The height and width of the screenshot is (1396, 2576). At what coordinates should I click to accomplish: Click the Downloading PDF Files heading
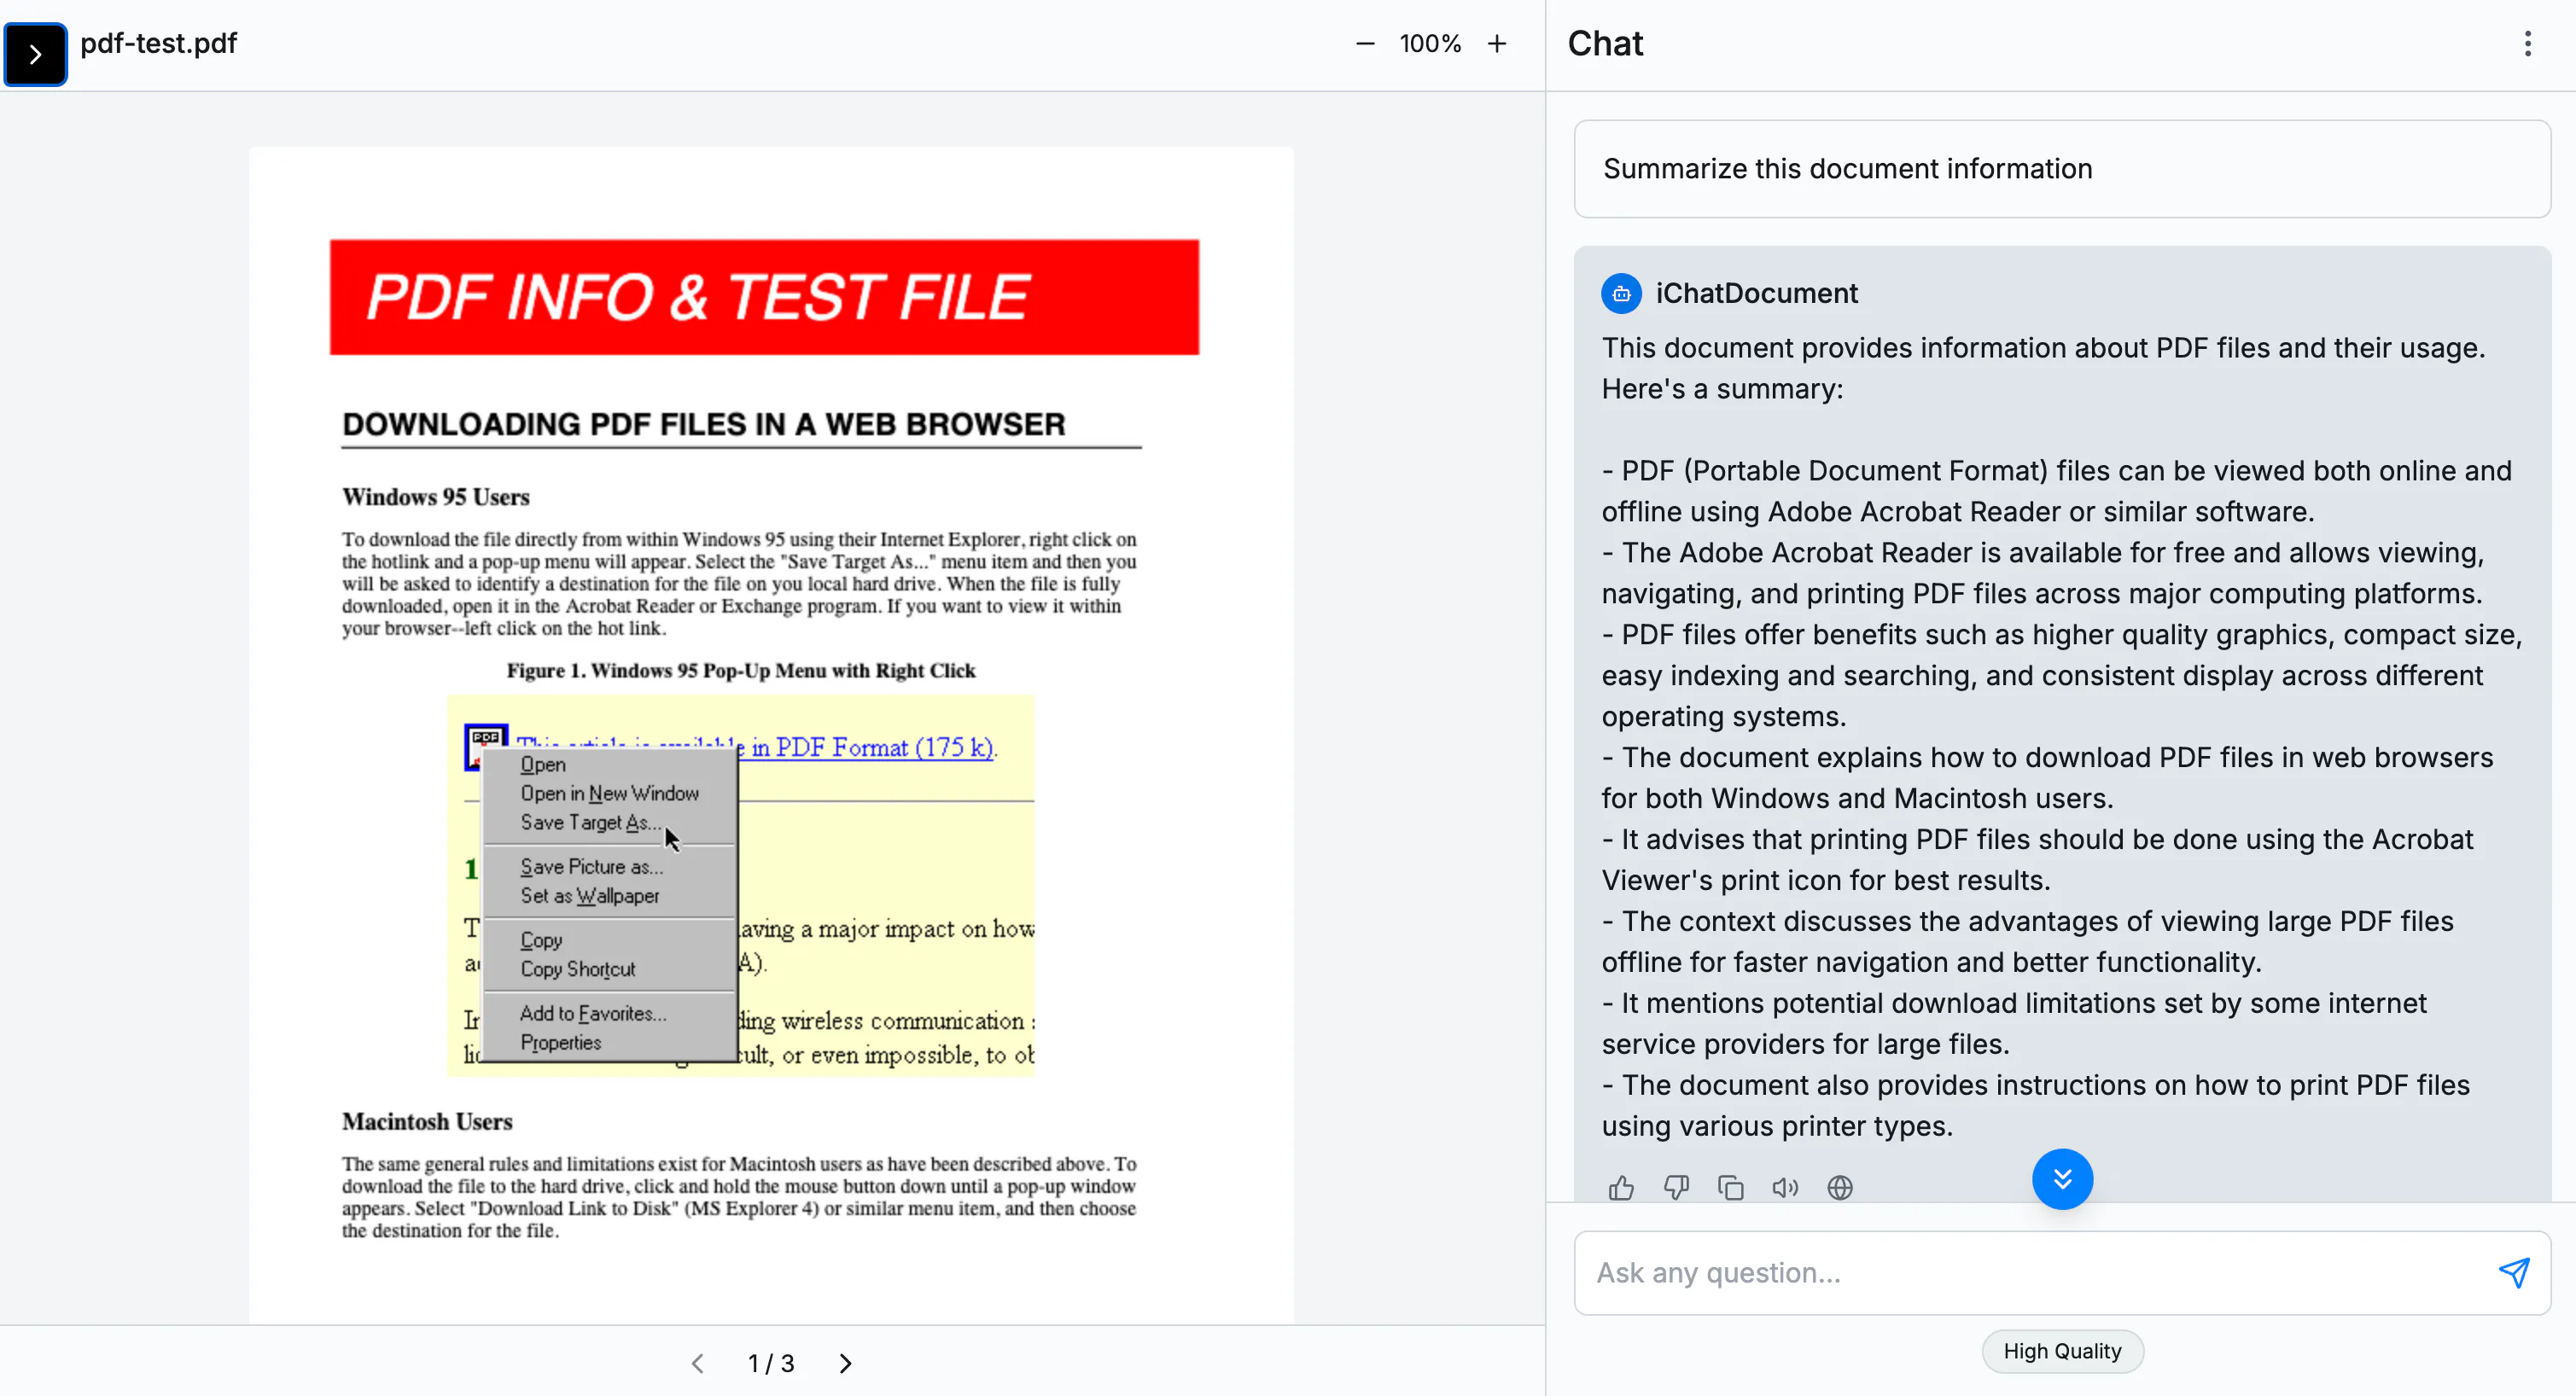point(704,424)
